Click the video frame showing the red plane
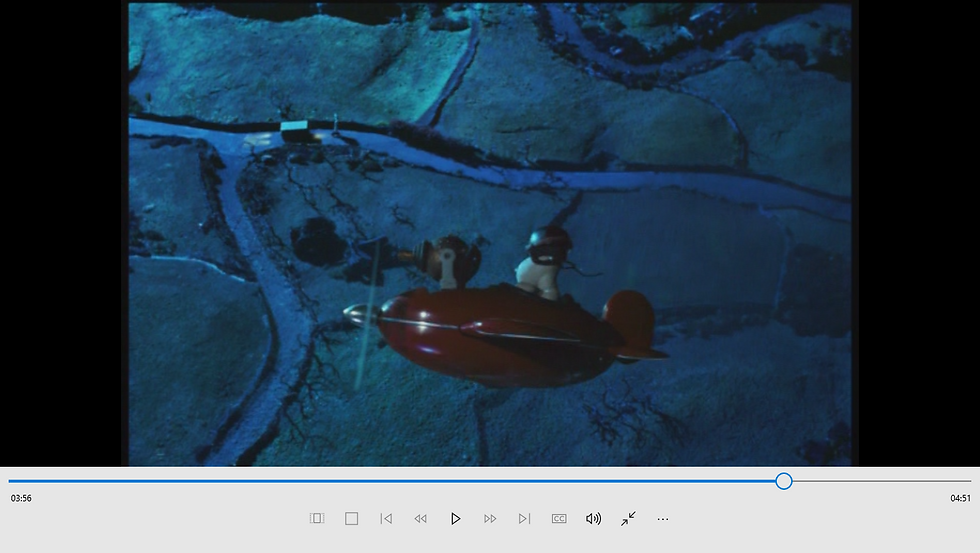The image size is (980, 553). pos(490,234)
